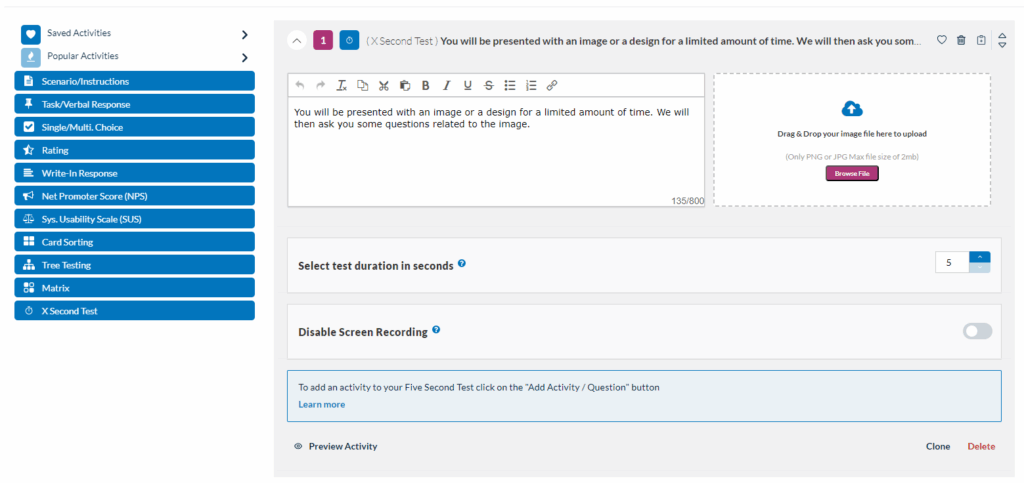
Task: Expand the Popular Activities section
Action: tap(244, 57)
